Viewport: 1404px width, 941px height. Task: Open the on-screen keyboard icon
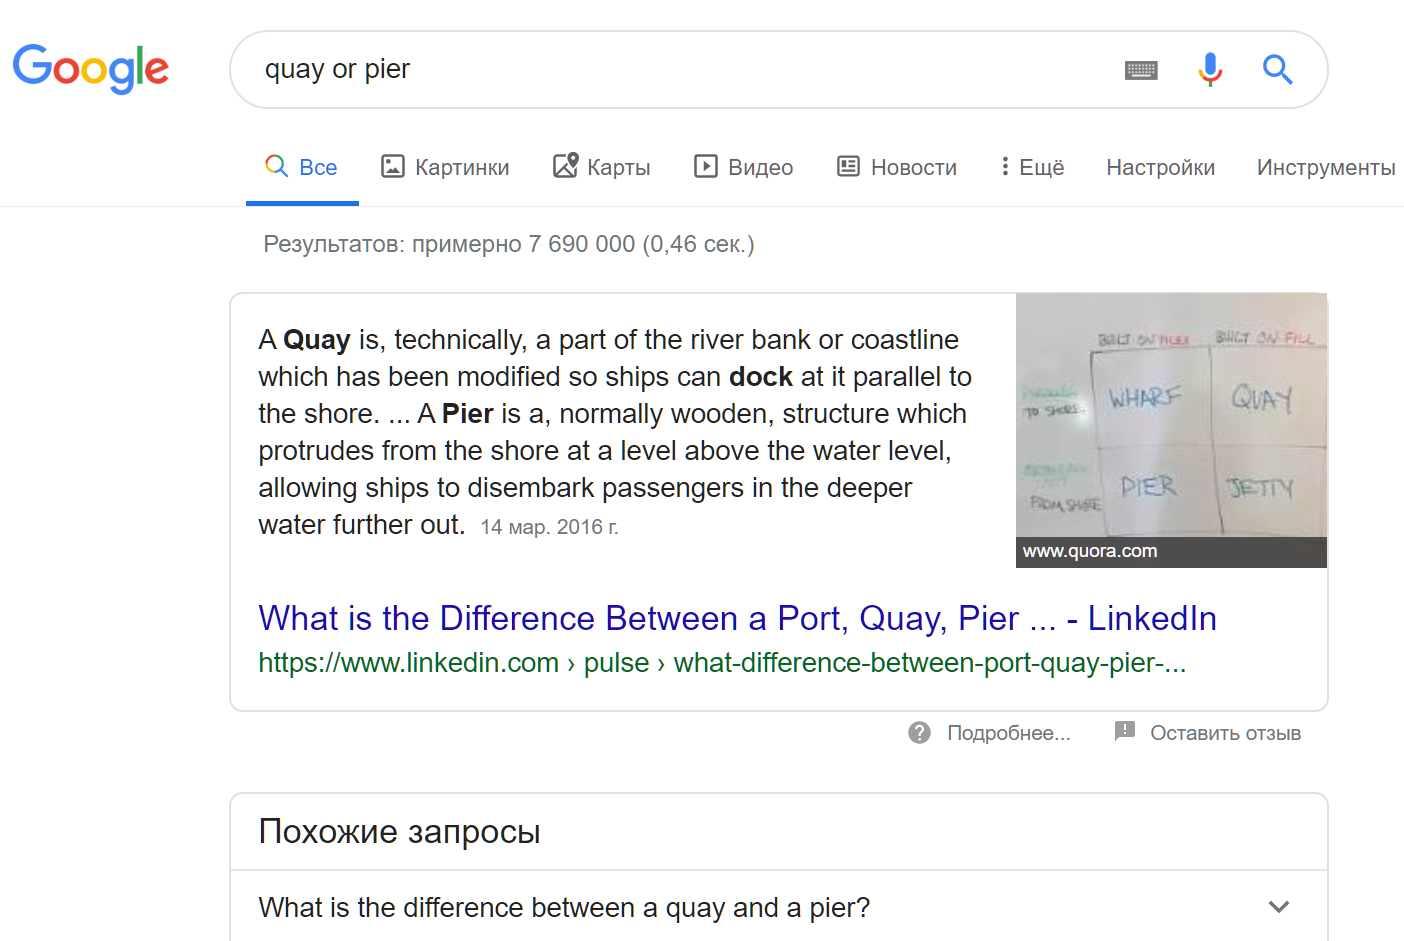[x=1141, y=70]
